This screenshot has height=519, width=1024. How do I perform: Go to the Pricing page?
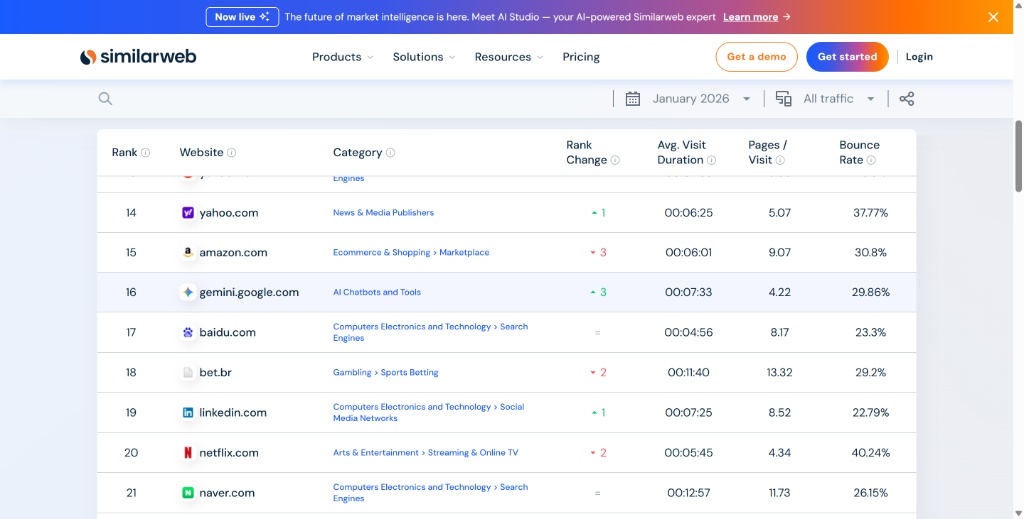tap(581, 57)
